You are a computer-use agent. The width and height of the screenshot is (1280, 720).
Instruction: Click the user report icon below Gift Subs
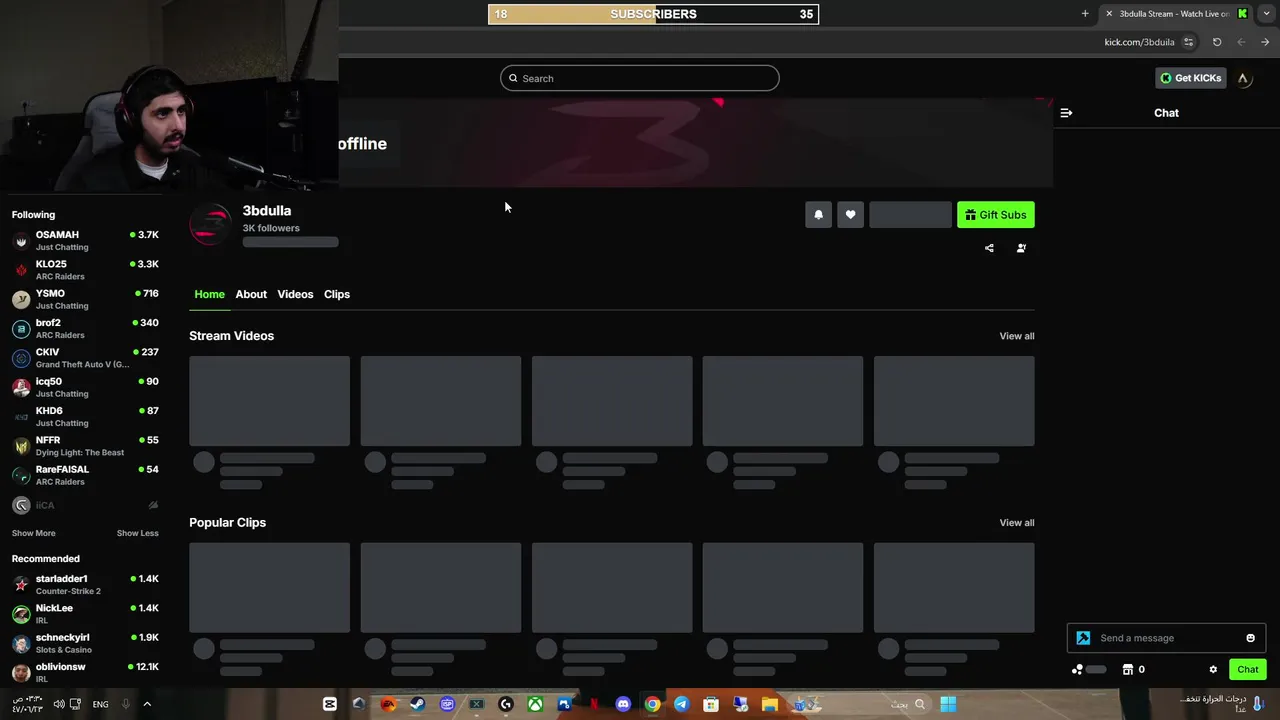[x=1021, y=248]
